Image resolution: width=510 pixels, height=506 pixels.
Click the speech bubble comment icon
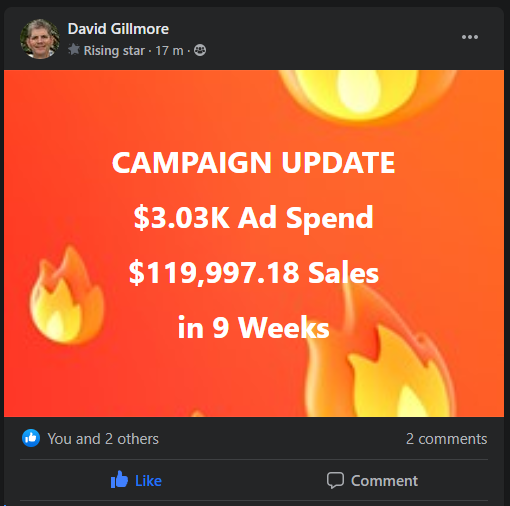coord(335,480)
